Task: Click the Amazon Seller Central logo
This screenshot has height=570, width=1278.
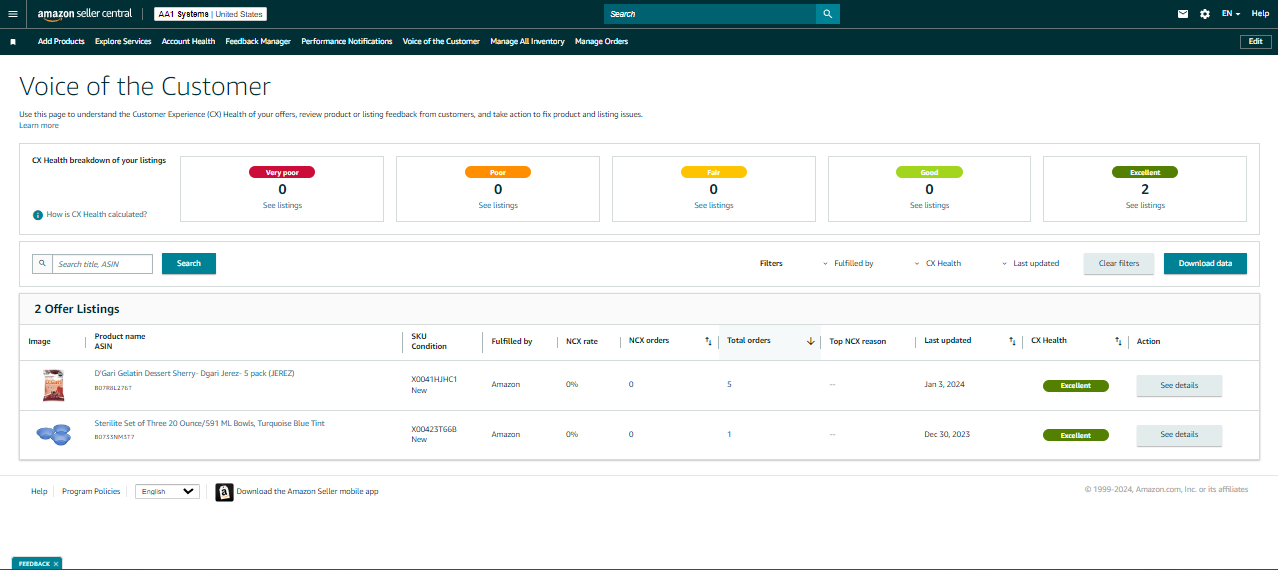Action: [85, 14]
